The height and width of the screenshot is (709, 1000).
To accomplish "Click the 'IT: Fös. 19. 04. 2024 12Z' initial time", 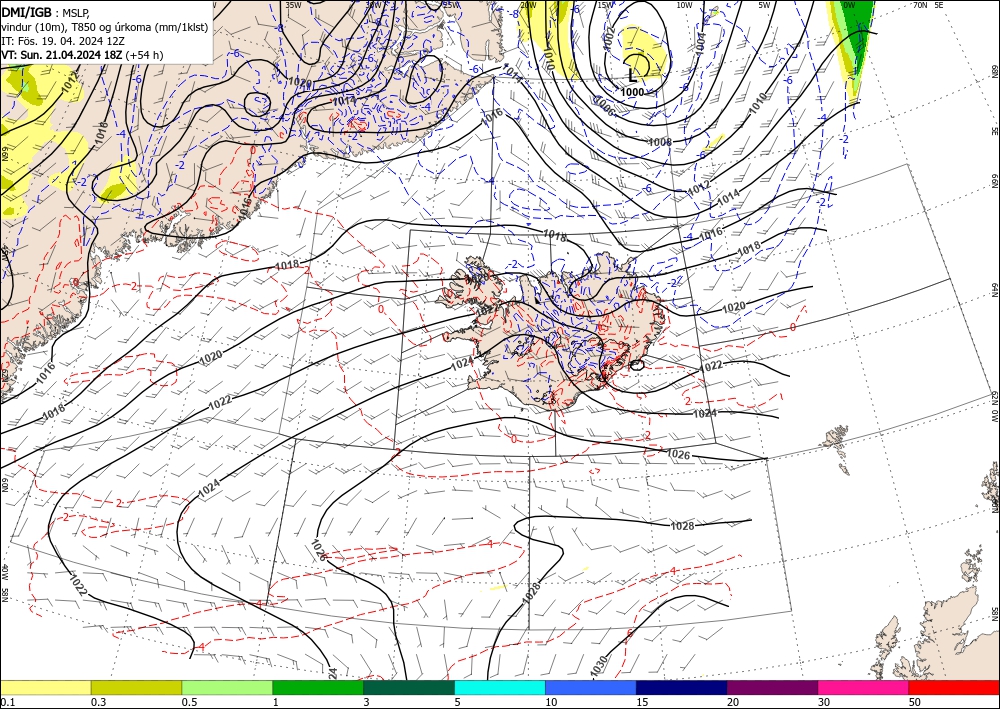I will (x=64, y=41).
